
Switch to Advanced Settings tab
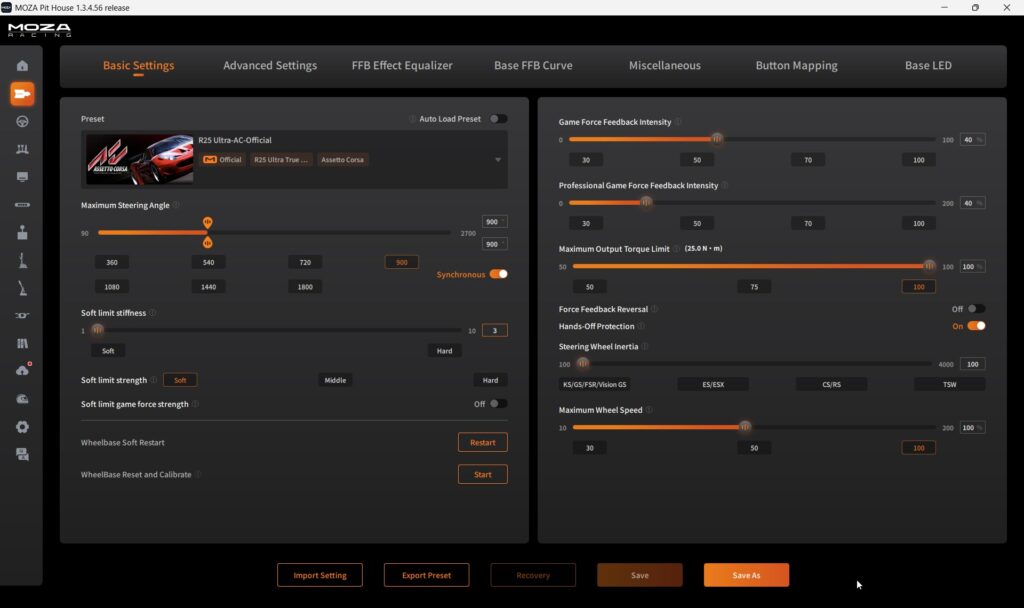click(x=270, y=66)
